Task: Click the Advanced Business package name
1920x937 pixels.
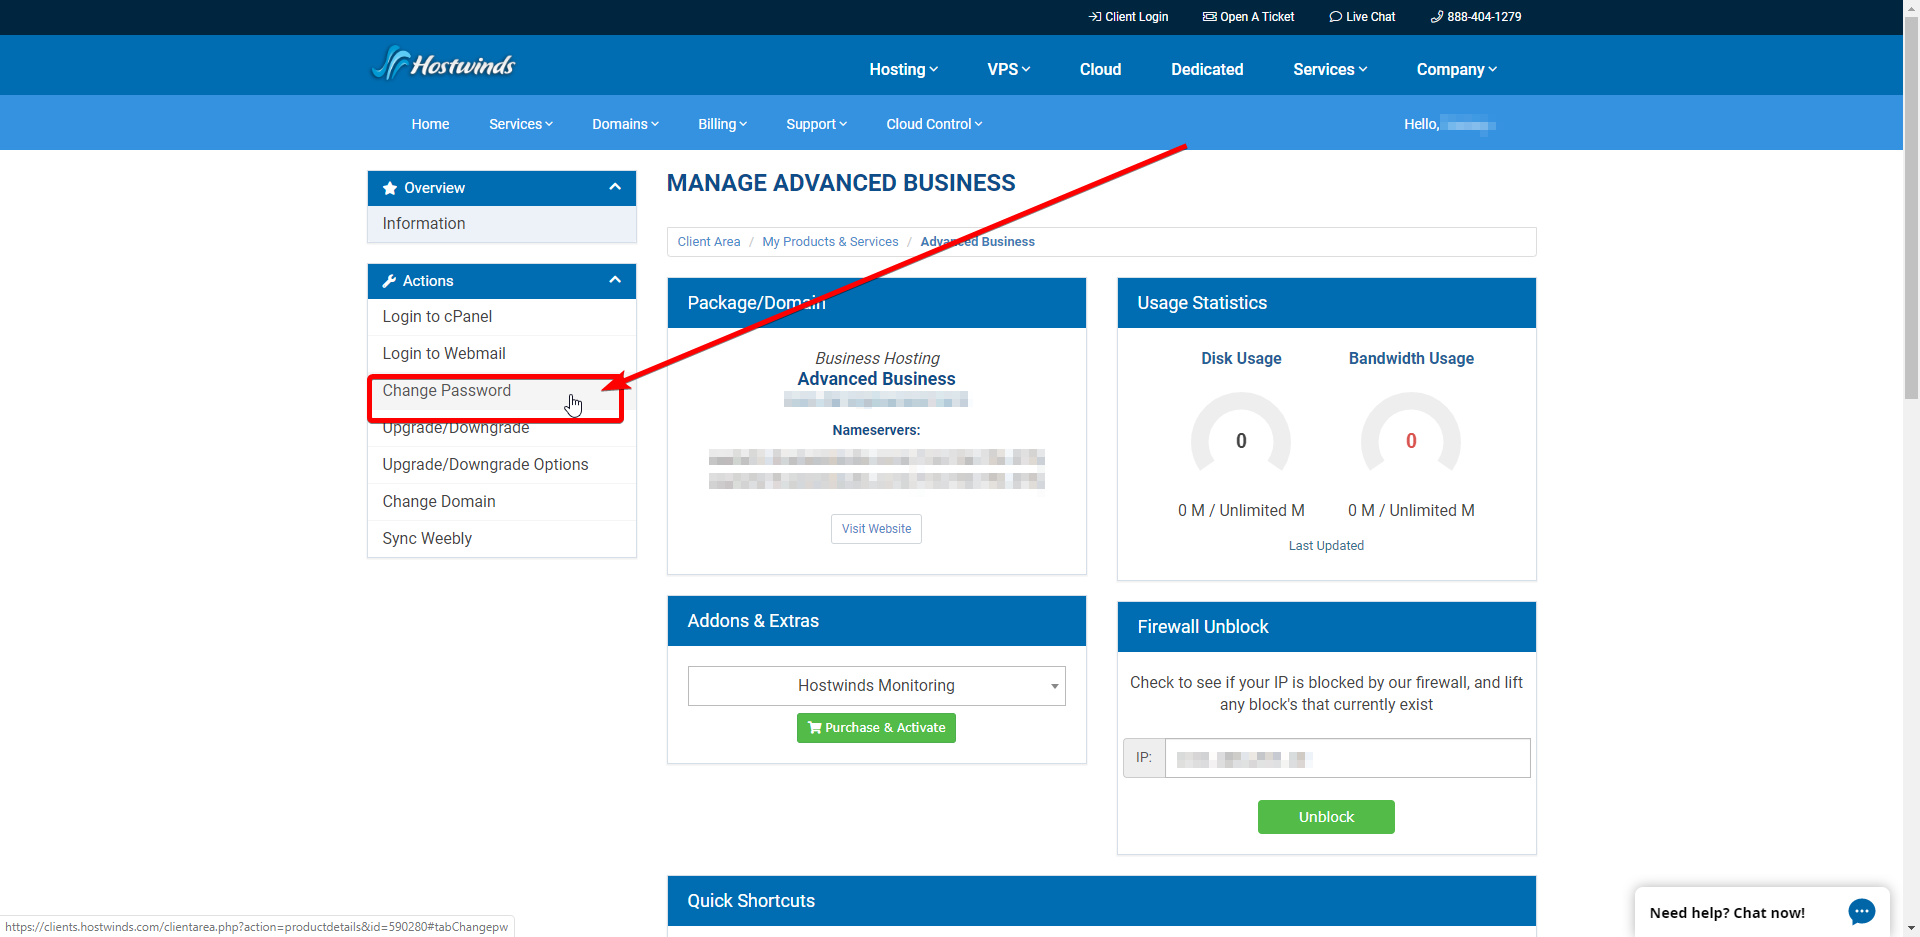Action: (x=876, y=379)
